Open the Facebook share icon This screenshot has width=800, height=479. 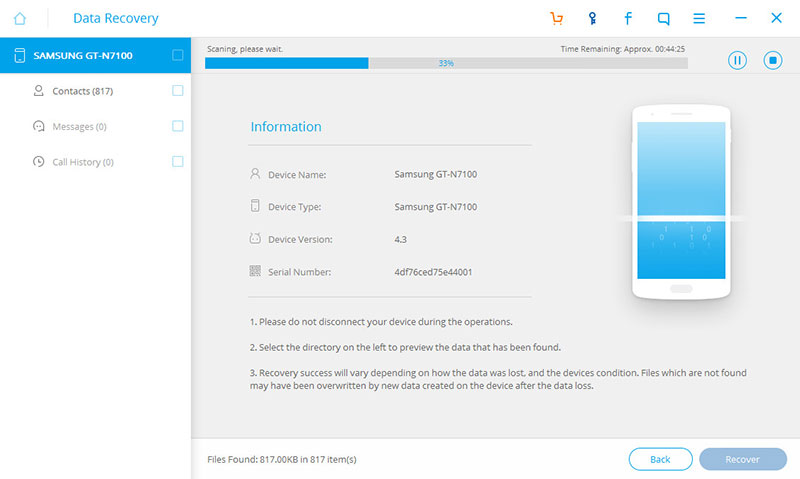tap(628, 18)
